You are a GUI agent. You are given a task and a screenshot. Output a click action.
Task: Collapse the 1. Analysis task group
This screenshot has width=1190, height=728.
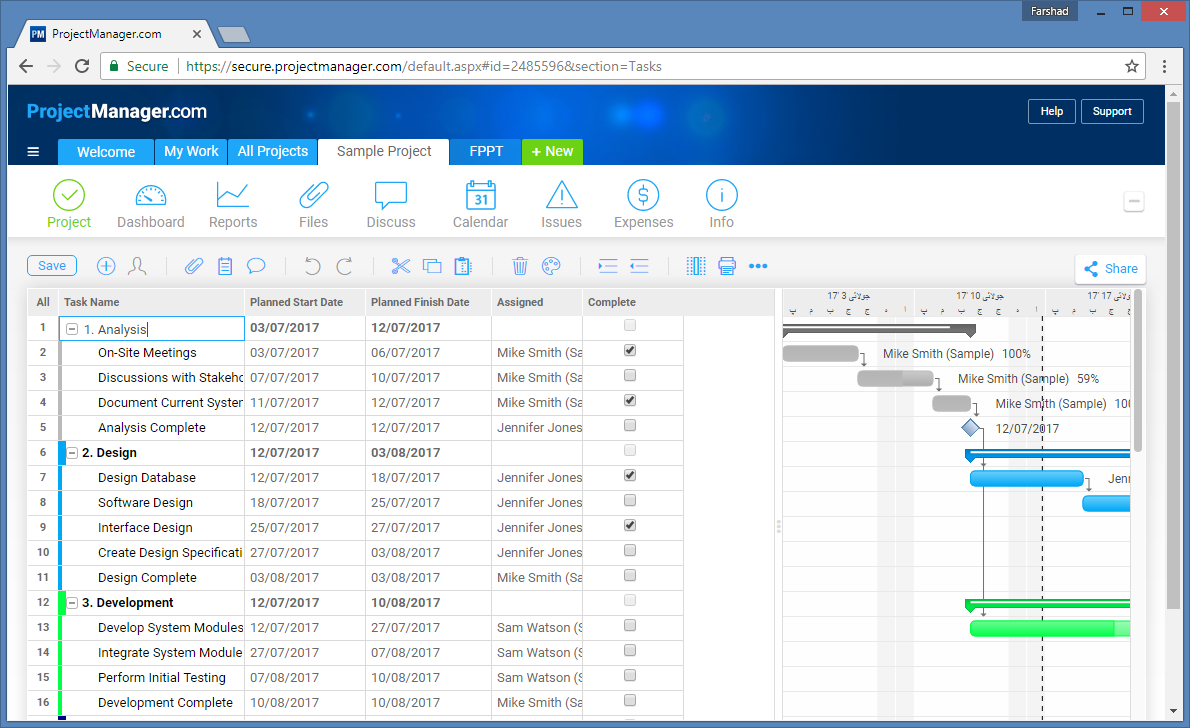coord(72,329)
